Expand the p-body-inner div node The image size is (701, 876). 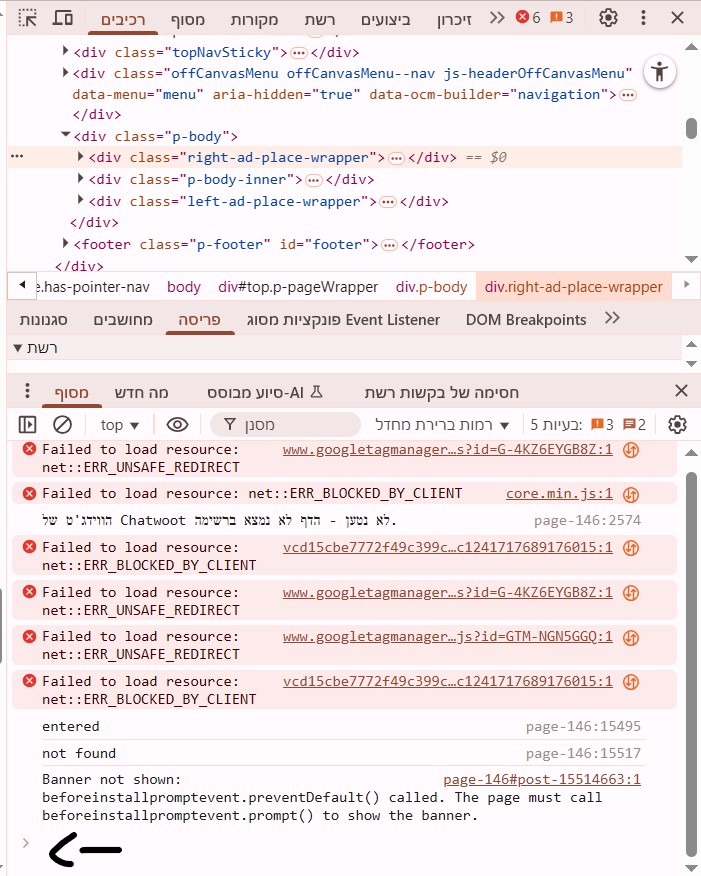pyautogui.click(x=81, y=180)
